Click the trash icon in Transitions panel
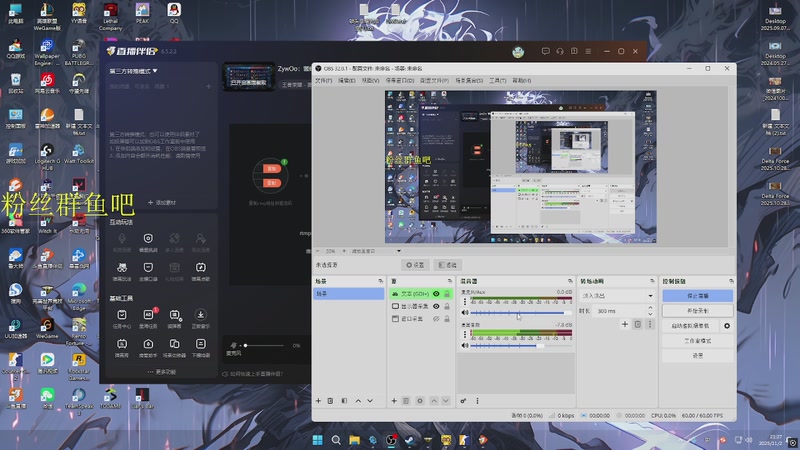The height and width of the screenshot is (450, 800). (x=638, y=324)
